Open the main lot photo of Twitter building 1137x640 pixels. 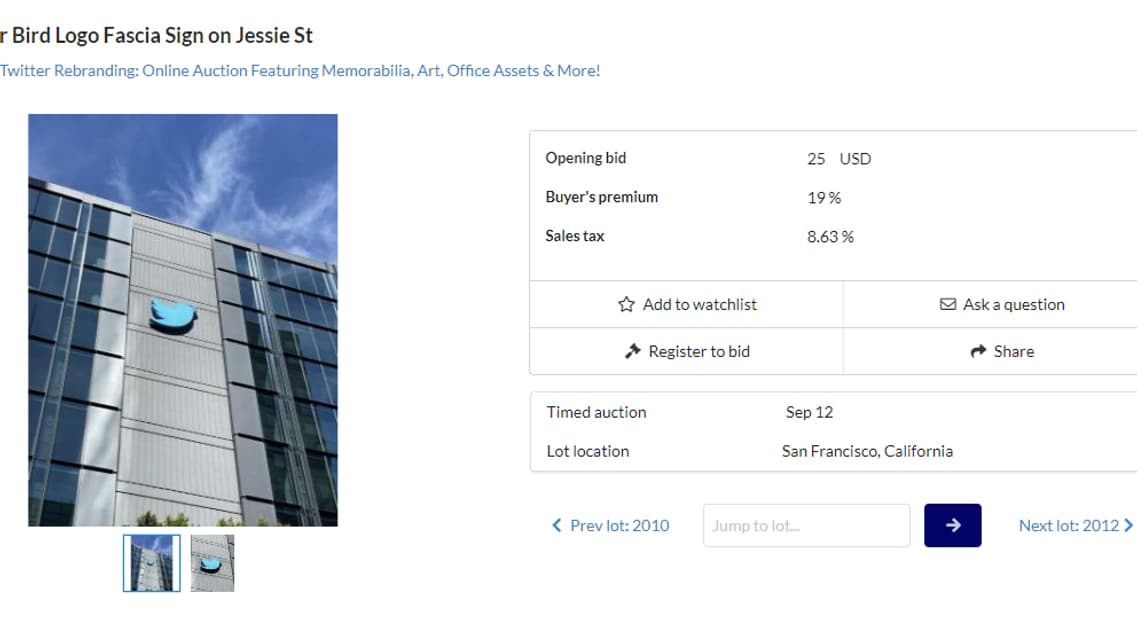coord(183,320)
